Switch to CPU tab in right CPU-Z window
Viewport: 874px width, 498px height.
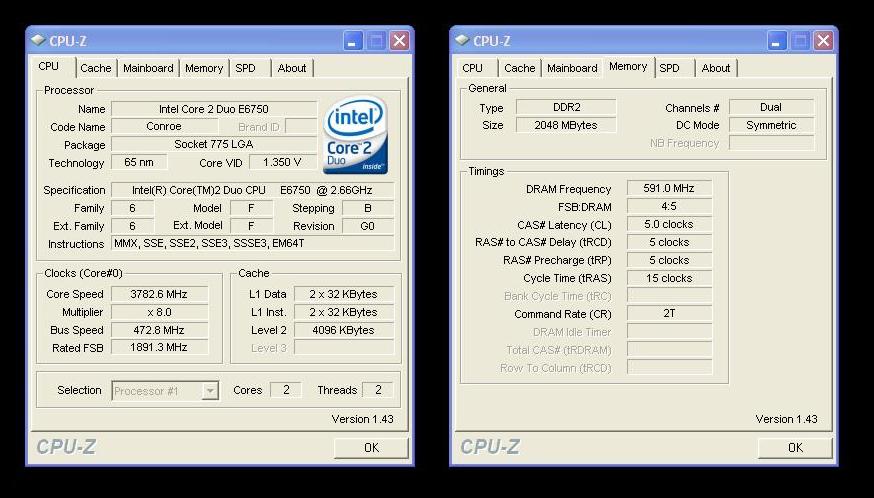coord(473,68)
